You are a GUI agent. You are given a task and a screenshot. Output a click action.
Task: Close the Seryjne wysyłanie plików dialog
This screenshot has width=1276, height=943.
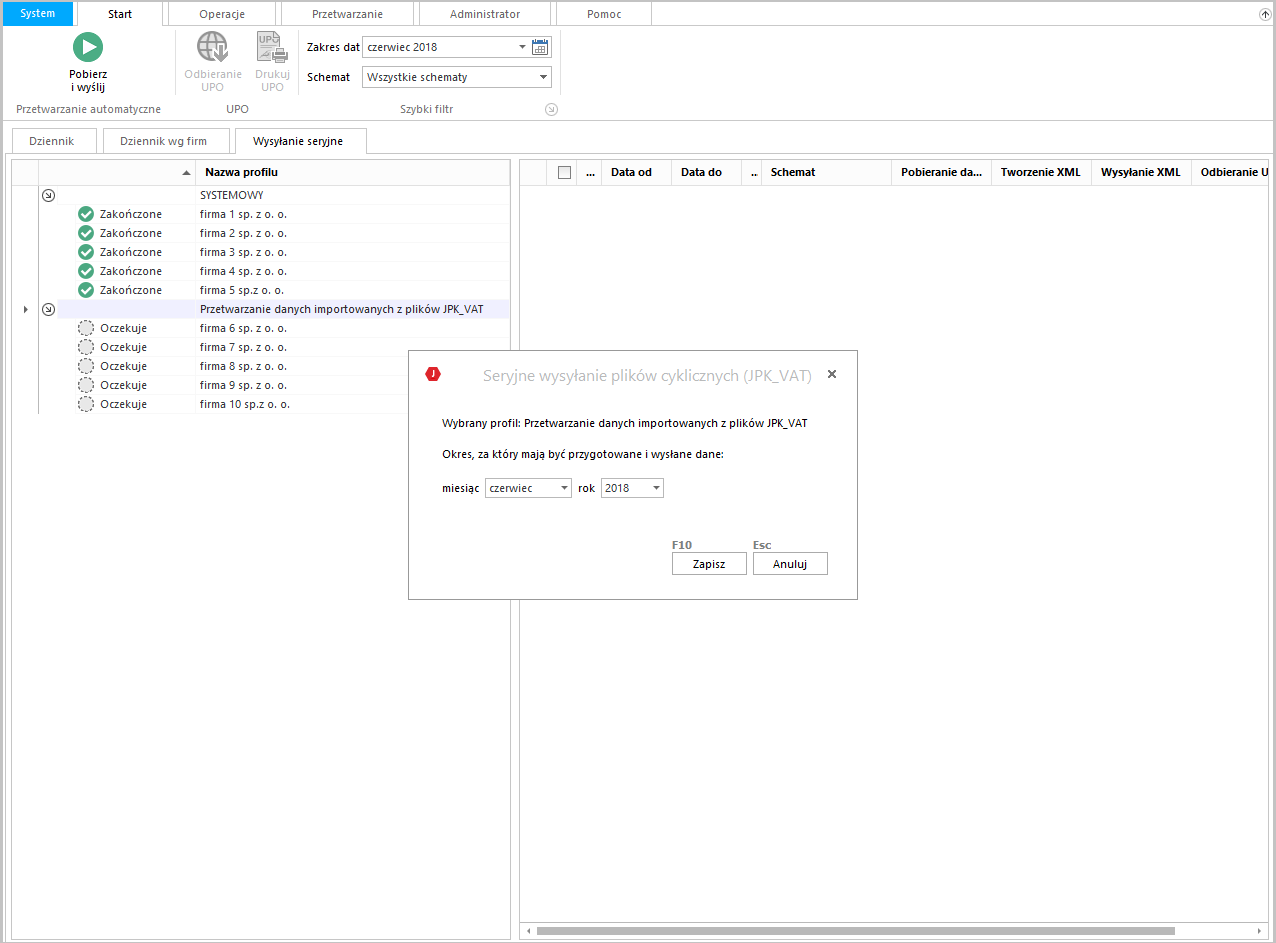click(832, 374)
